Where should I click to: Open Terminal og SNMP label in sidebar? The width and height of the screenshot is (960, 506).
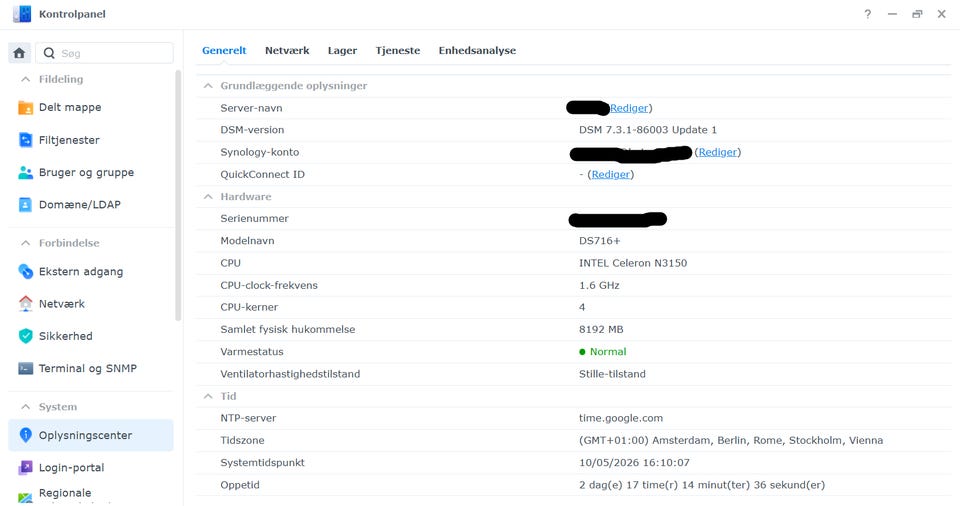coord(88,368)
